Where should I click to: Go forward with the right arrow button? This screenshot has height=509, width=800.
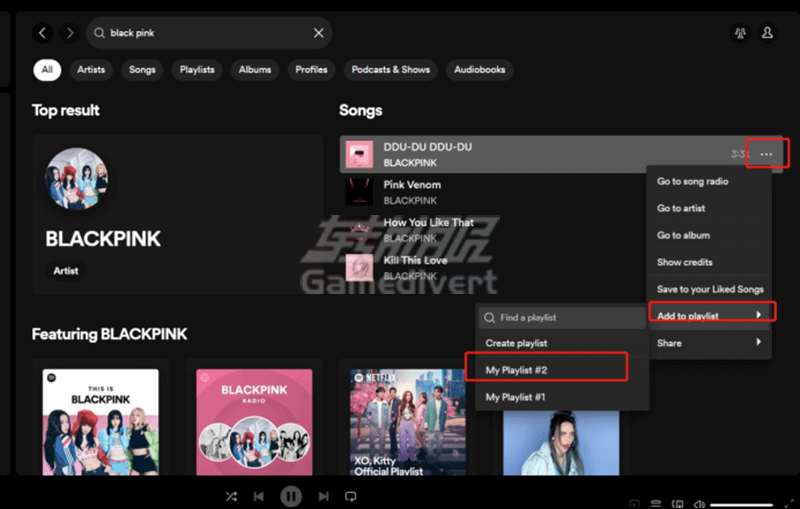click(x=70, y=33)
